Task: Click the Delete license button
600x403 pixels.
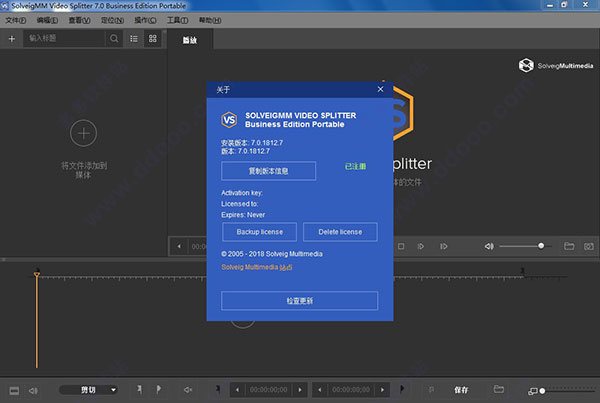Action: (340, 232)
